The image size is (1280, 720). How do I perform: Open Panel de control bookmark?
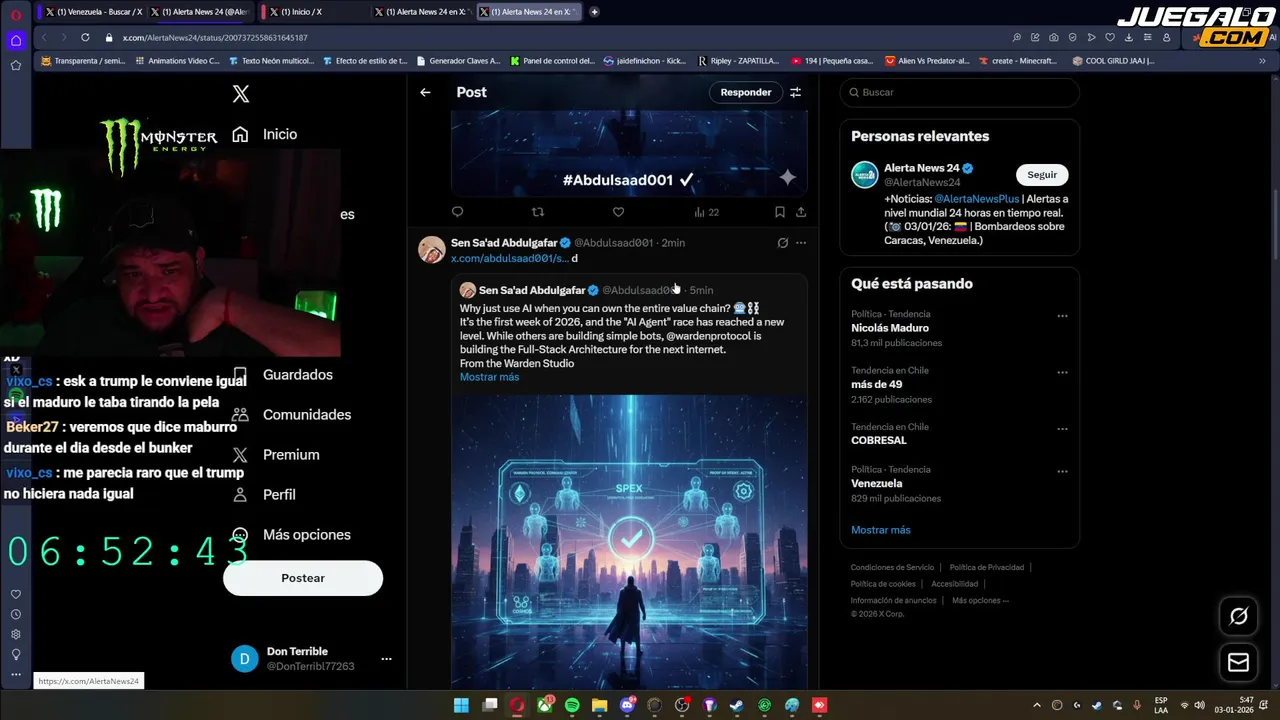pyautogui.click(x=552, y=61)
